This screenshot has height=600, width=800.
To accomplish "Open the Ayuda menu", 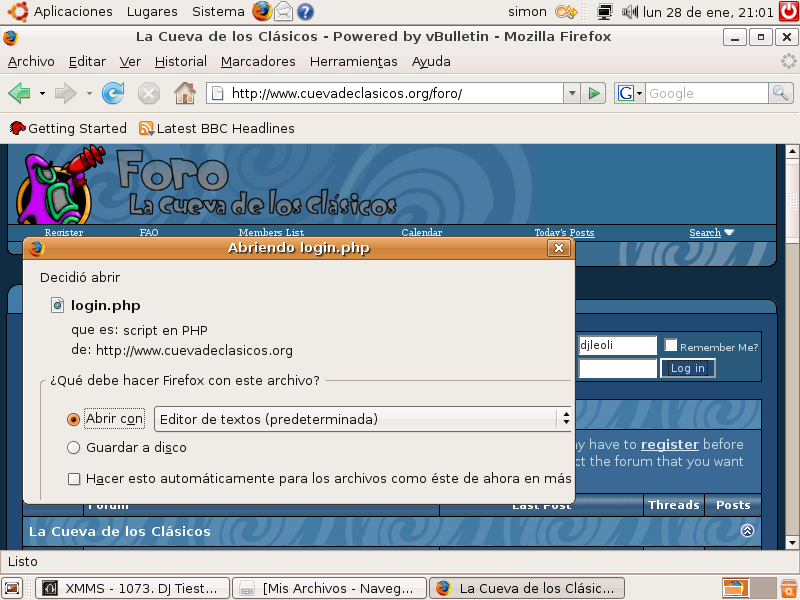I will (431, 62).
